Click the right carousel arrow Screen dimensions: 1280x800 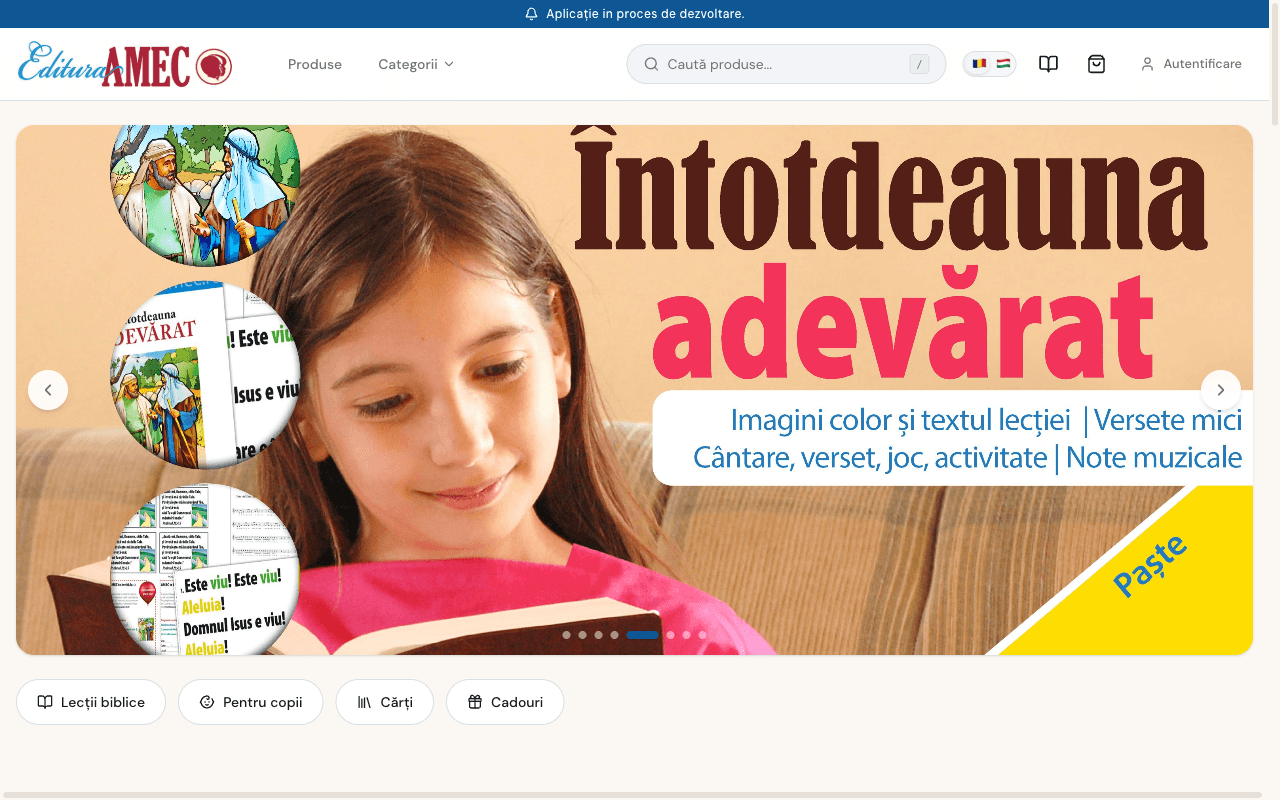tap(1221, 390)
